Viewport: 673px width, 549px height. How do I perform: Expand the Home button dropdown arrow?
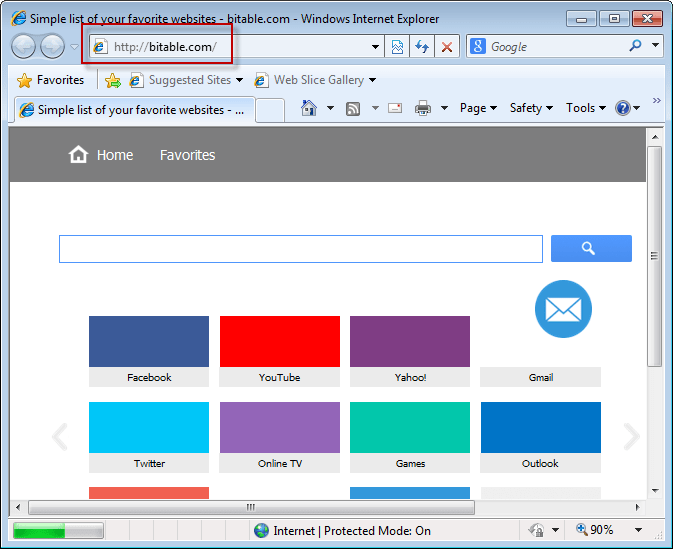click(330, 108)
